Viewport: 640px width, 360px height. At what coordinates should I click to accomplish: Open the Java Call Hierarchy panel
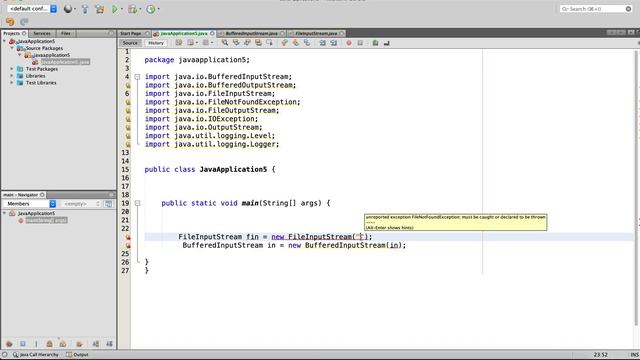point(36,355)
